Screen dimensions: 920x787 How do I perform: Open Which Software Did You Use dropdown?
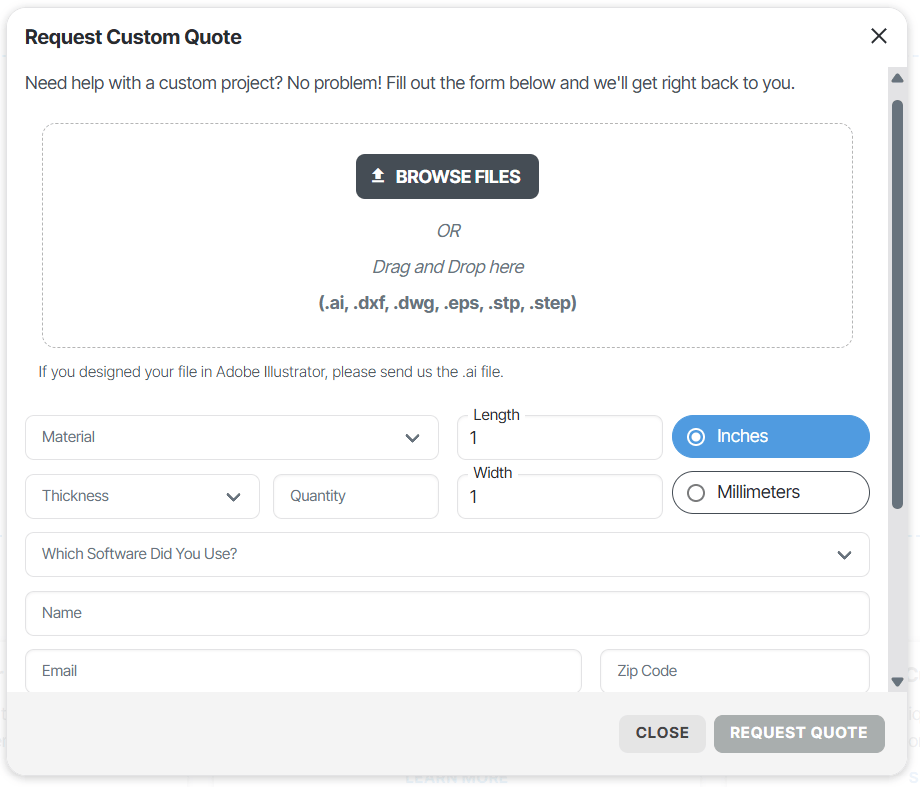(447, 555)
